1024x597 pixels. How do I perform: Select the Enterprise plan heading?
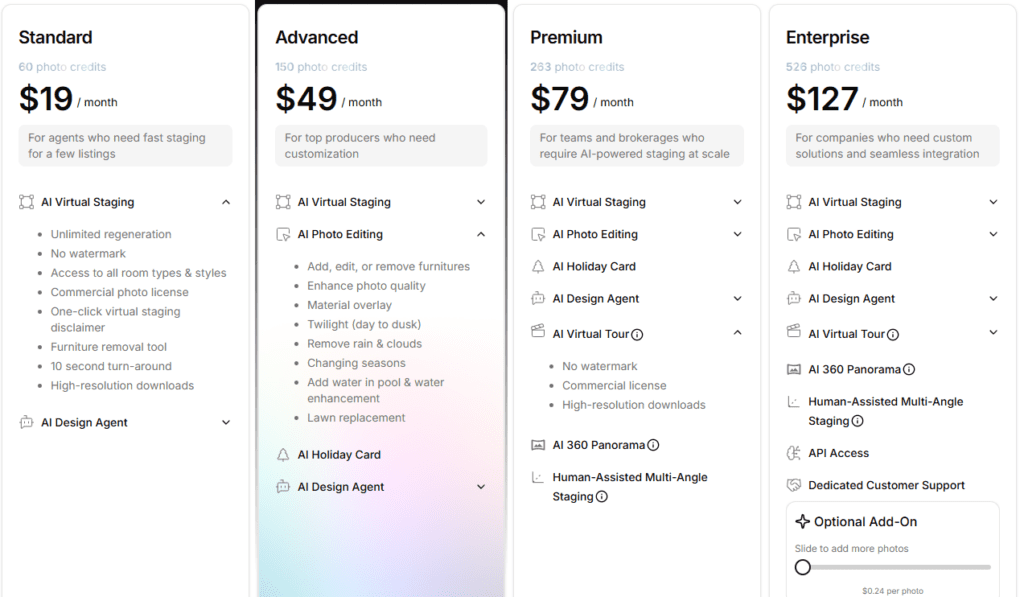(x=828, y=37)
